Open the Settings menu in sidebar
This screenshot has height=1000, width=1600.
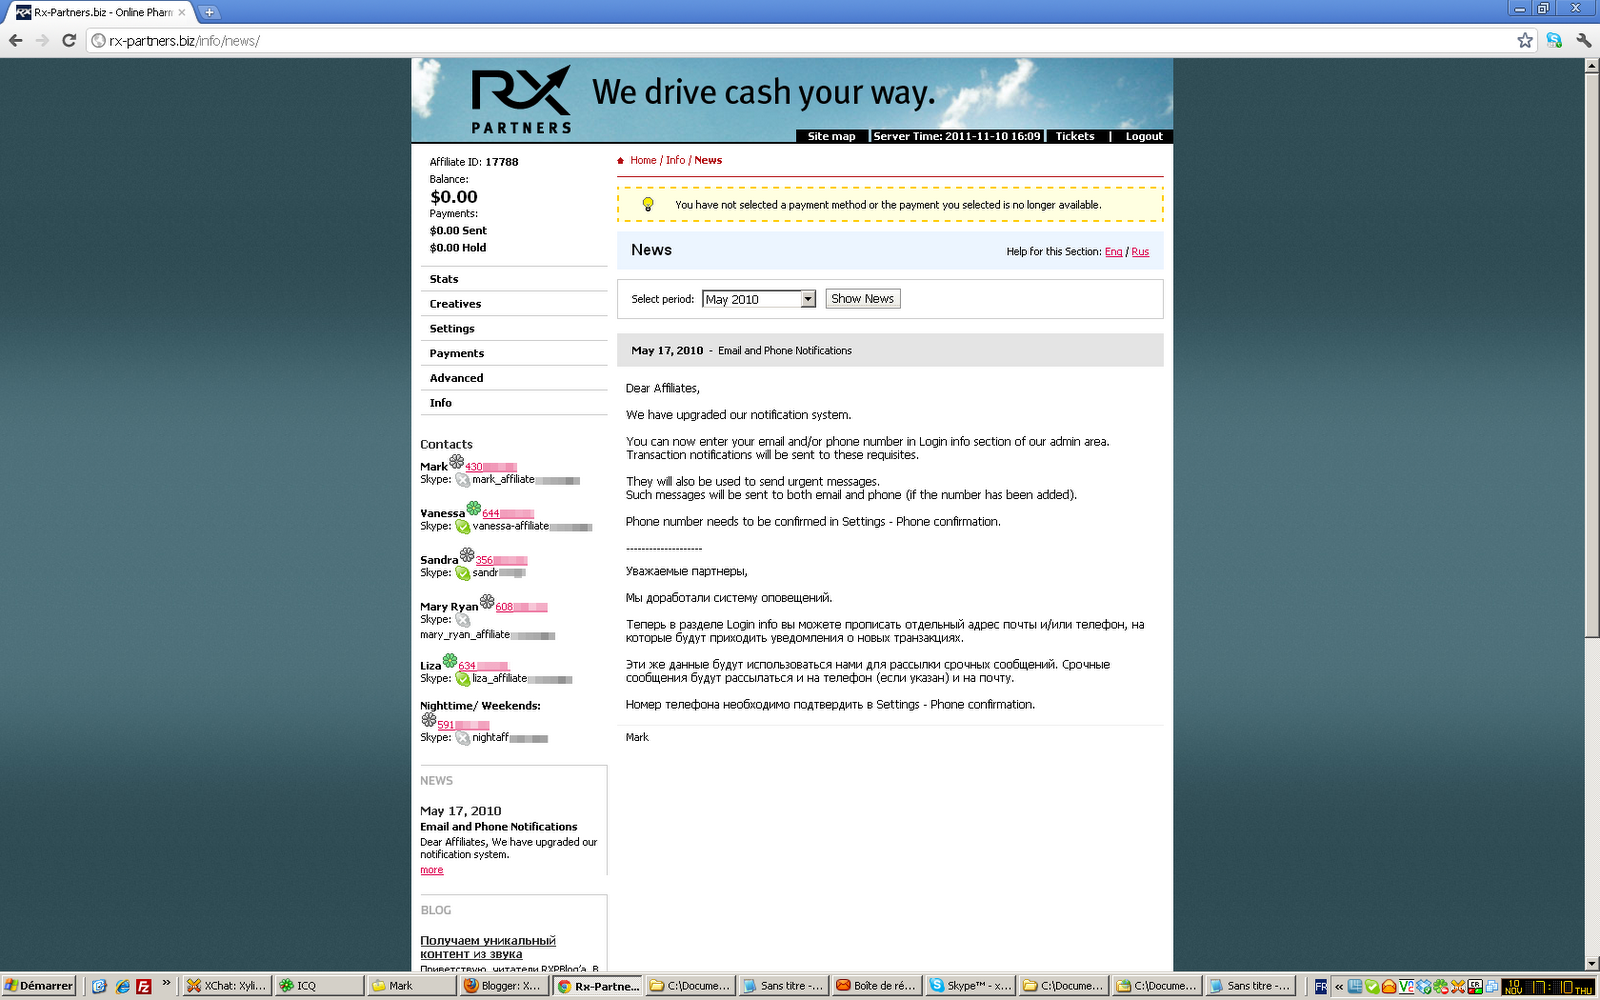pyautogui.click(x=452, y=329)
